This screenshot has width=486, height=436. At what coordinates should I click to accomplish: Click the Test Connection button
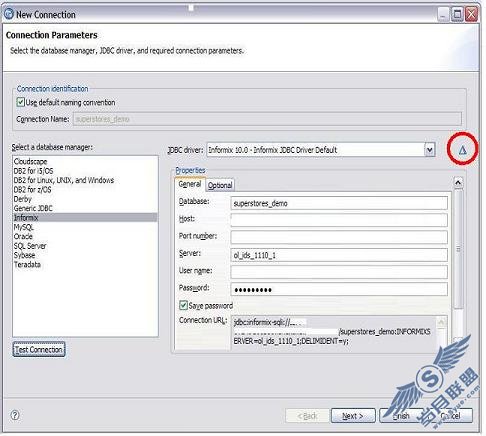tap(39, 349)
